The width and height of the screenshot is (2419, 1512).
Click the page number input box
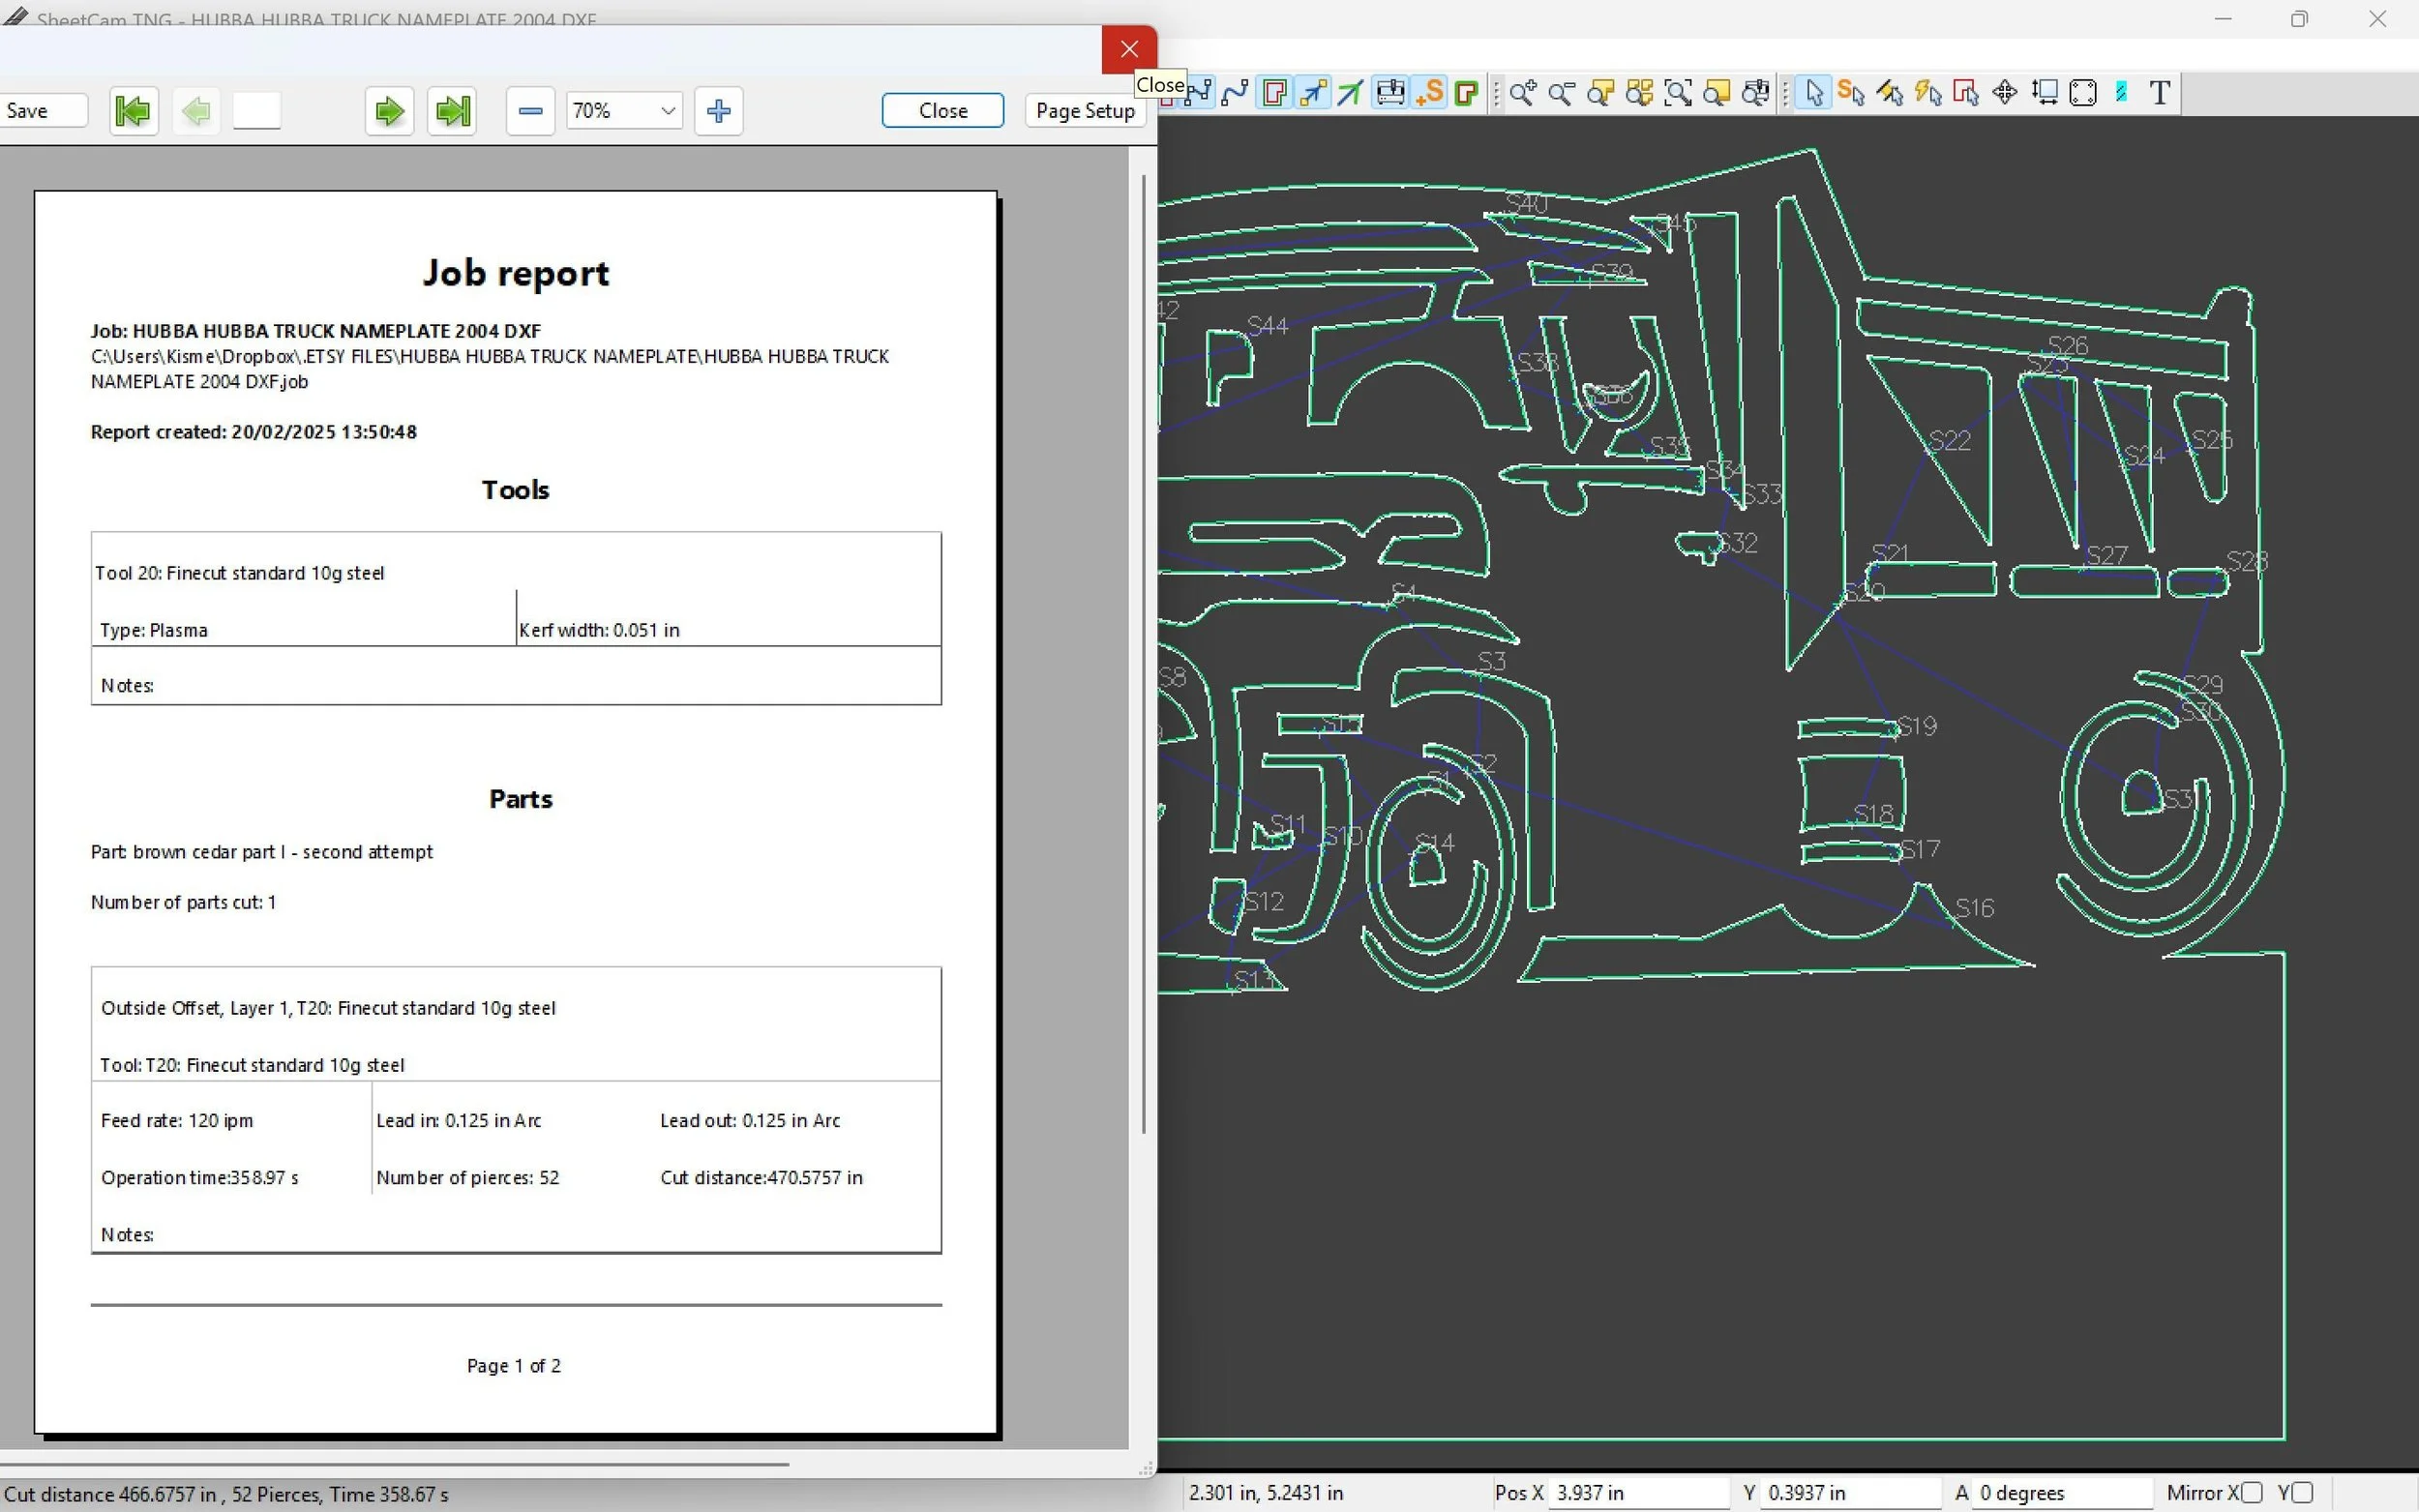pyautogui.click(x=257, y=111)
